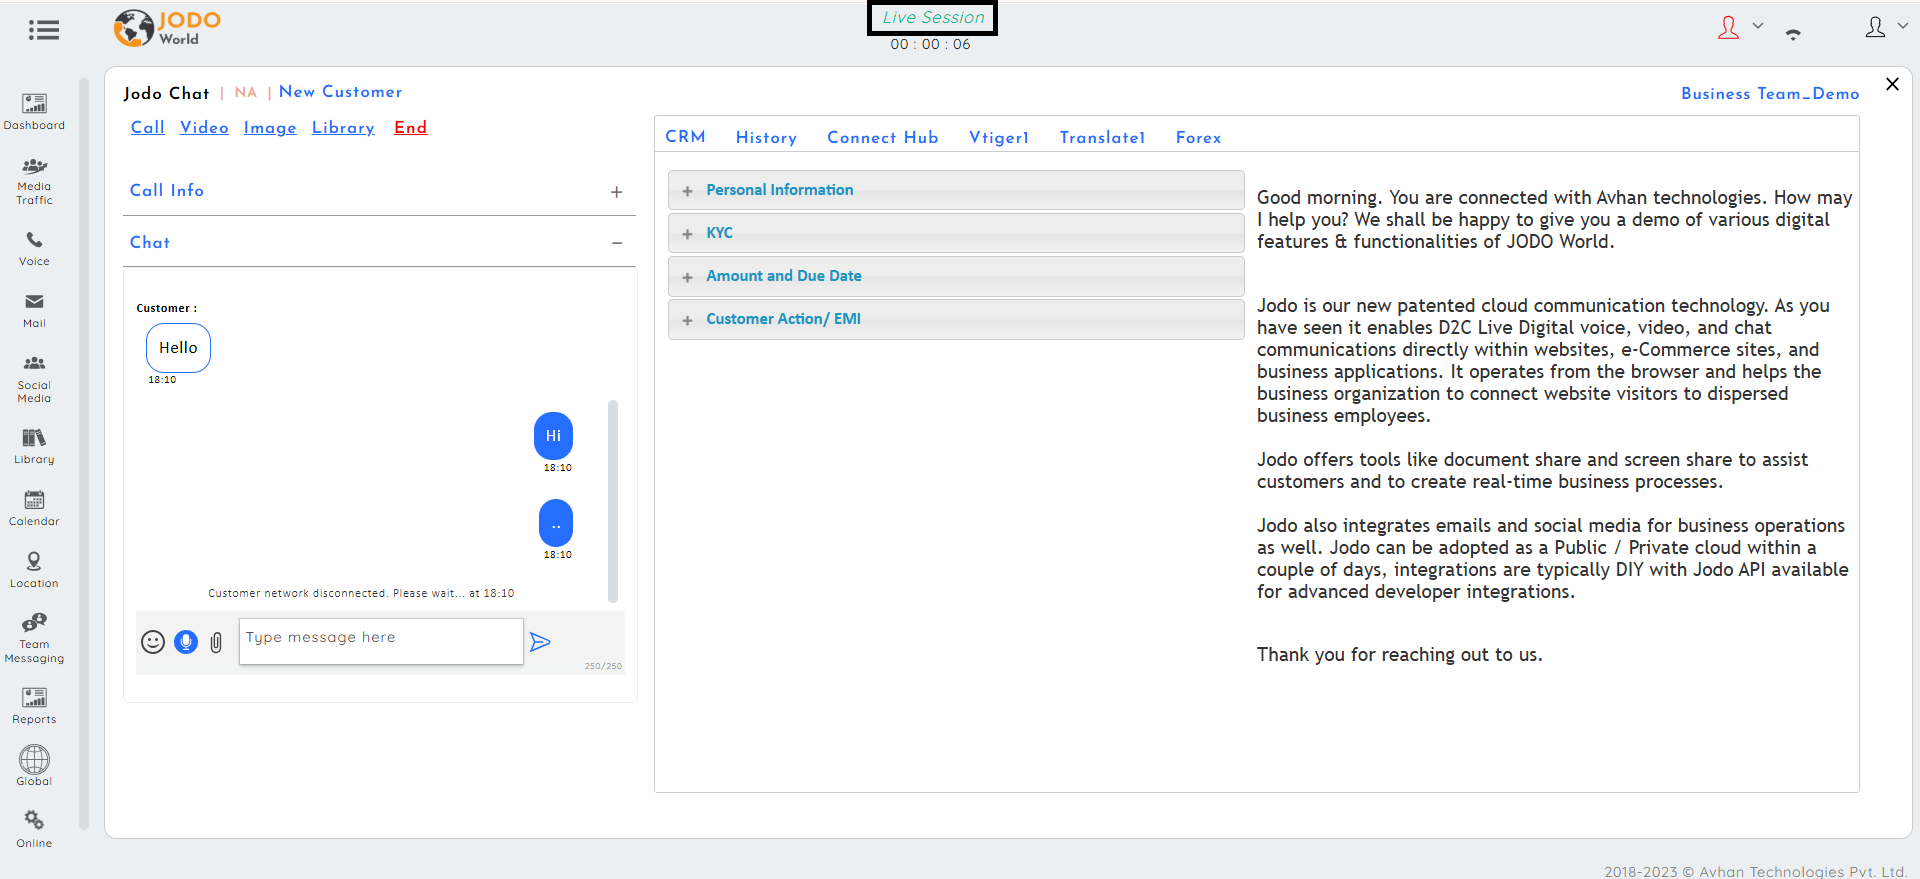Click the blue '..' message bubble

(556, 523)
